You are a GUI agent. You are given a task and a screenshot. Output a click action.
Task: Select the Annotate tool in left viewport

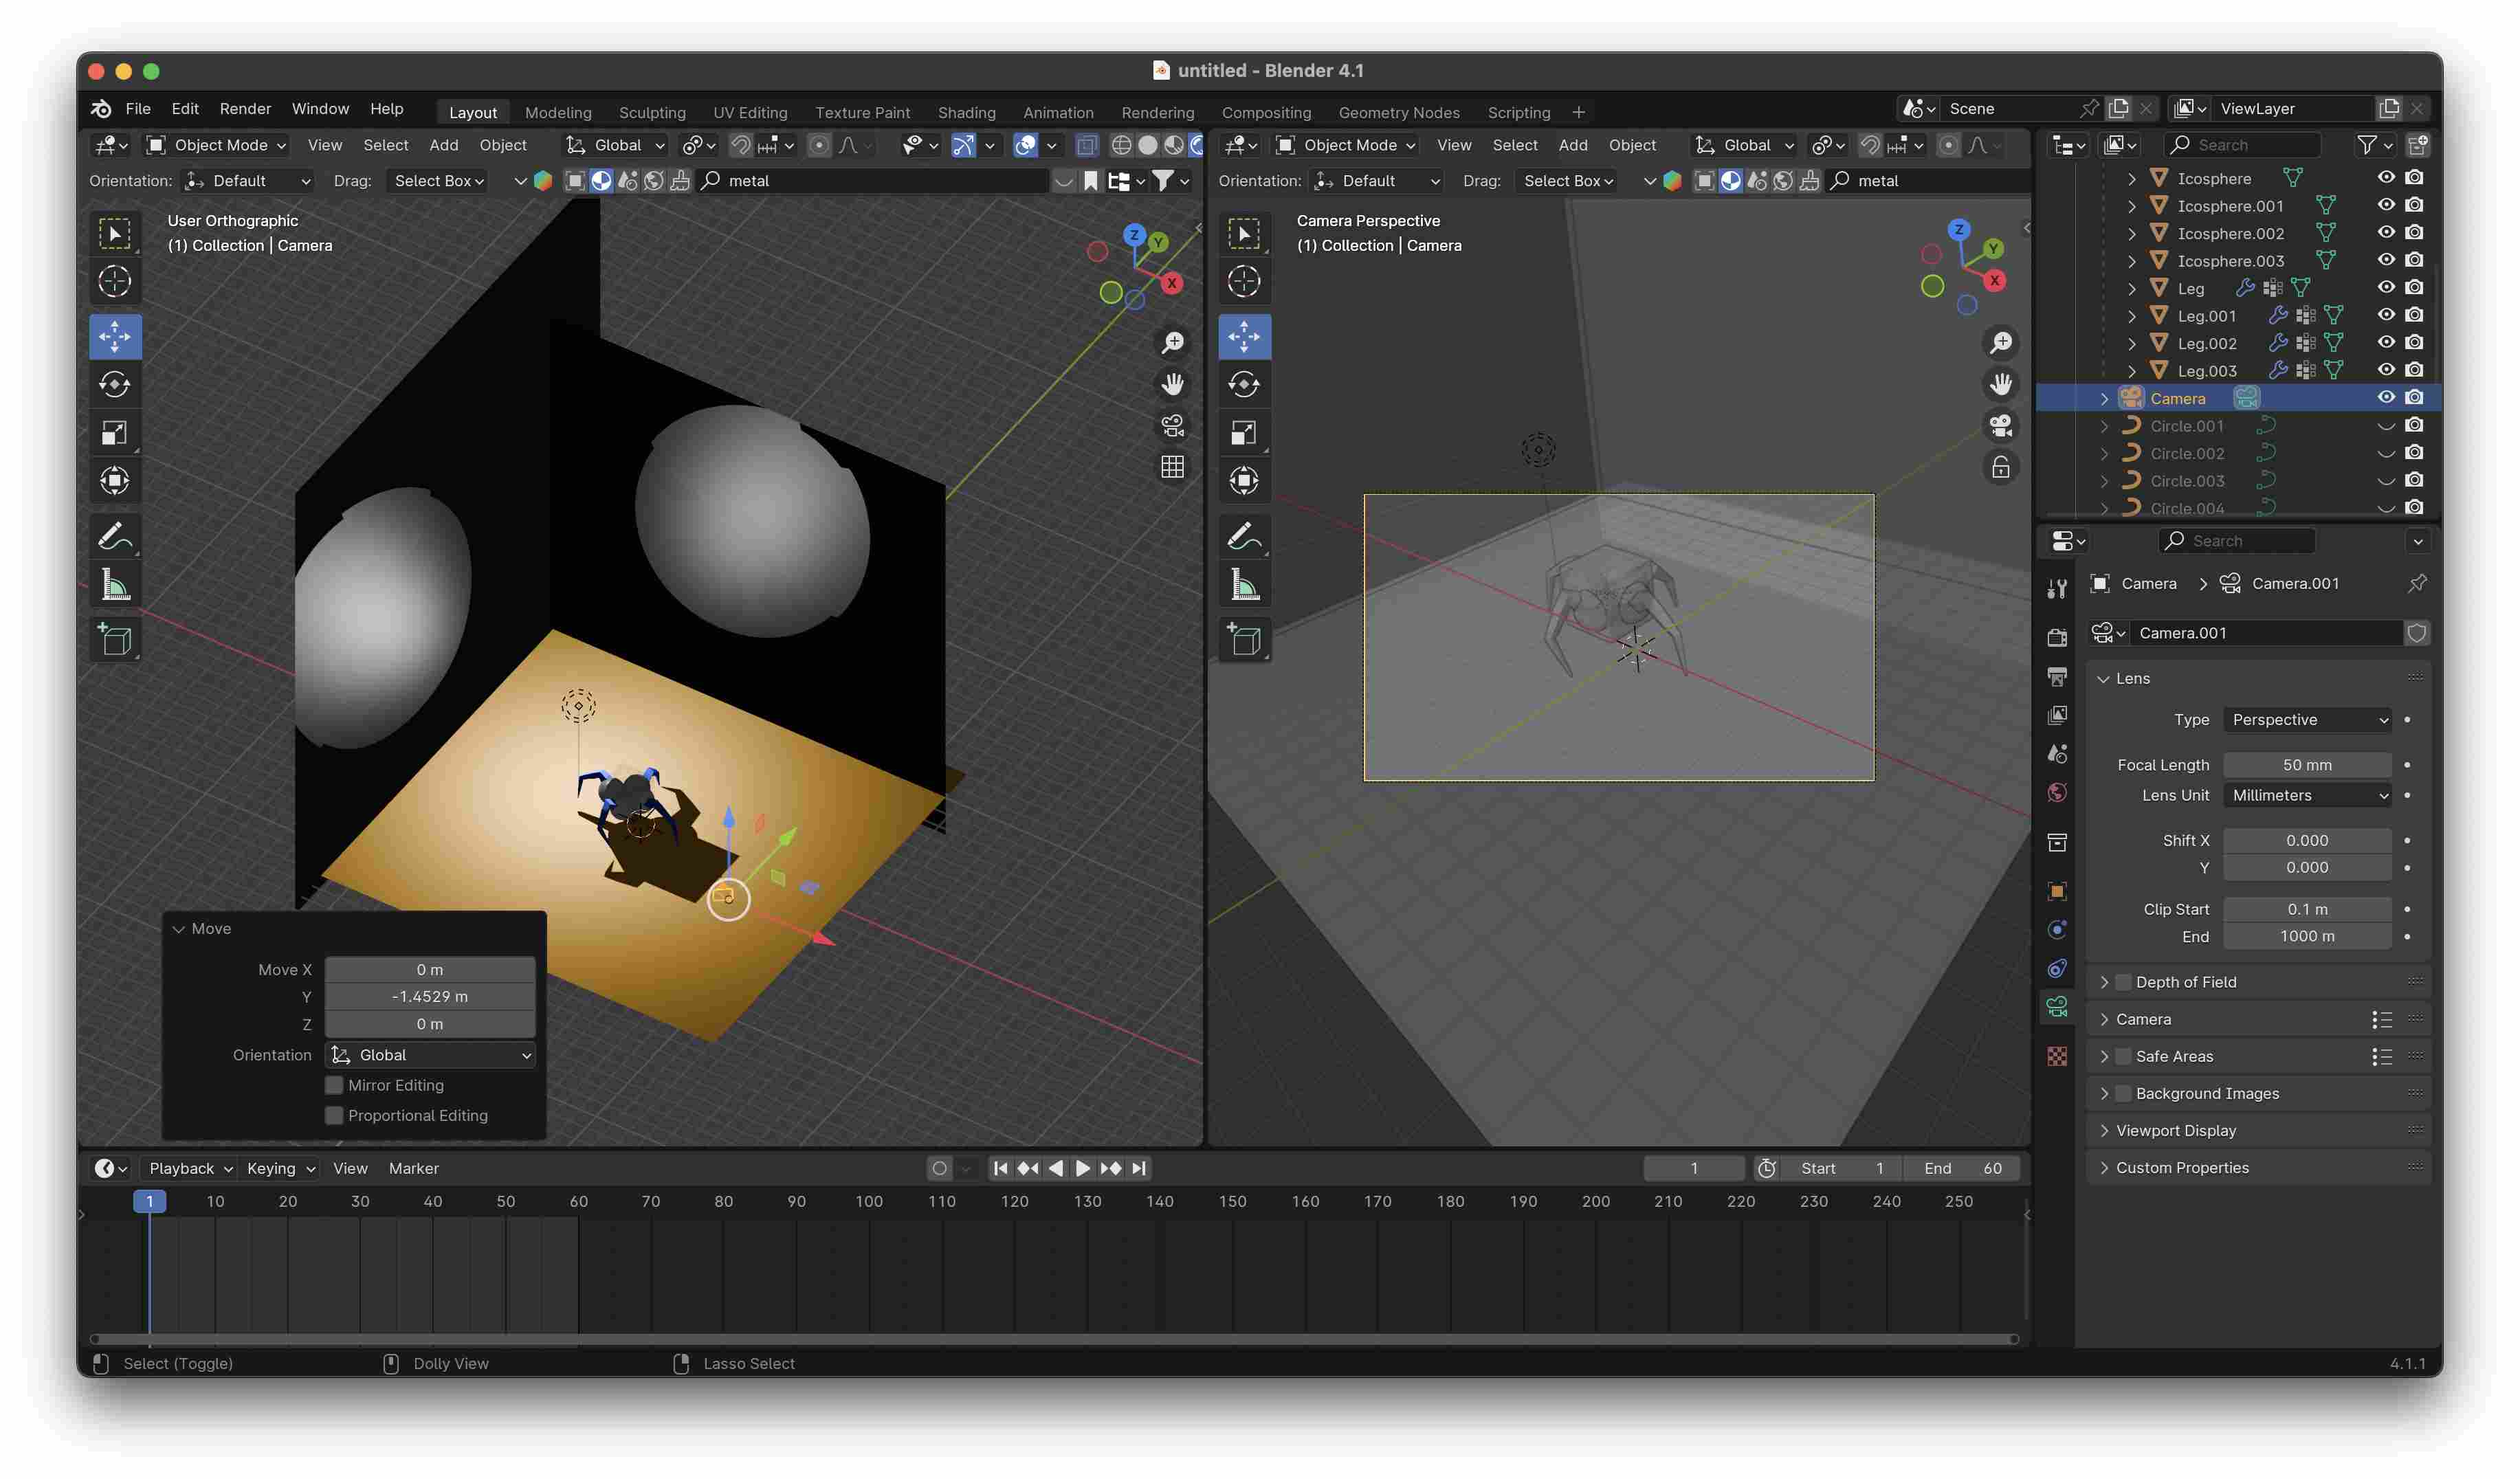pos(115,537)
